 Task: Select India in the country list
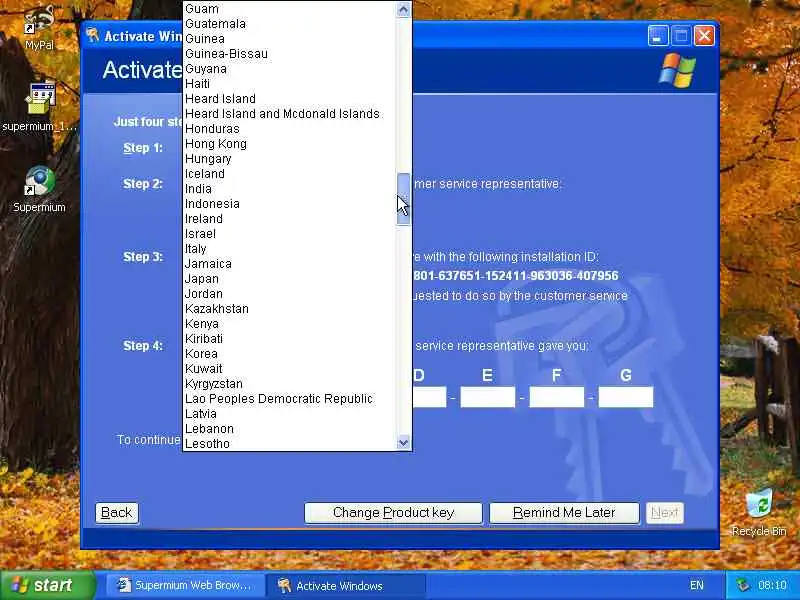click(290, 189)
